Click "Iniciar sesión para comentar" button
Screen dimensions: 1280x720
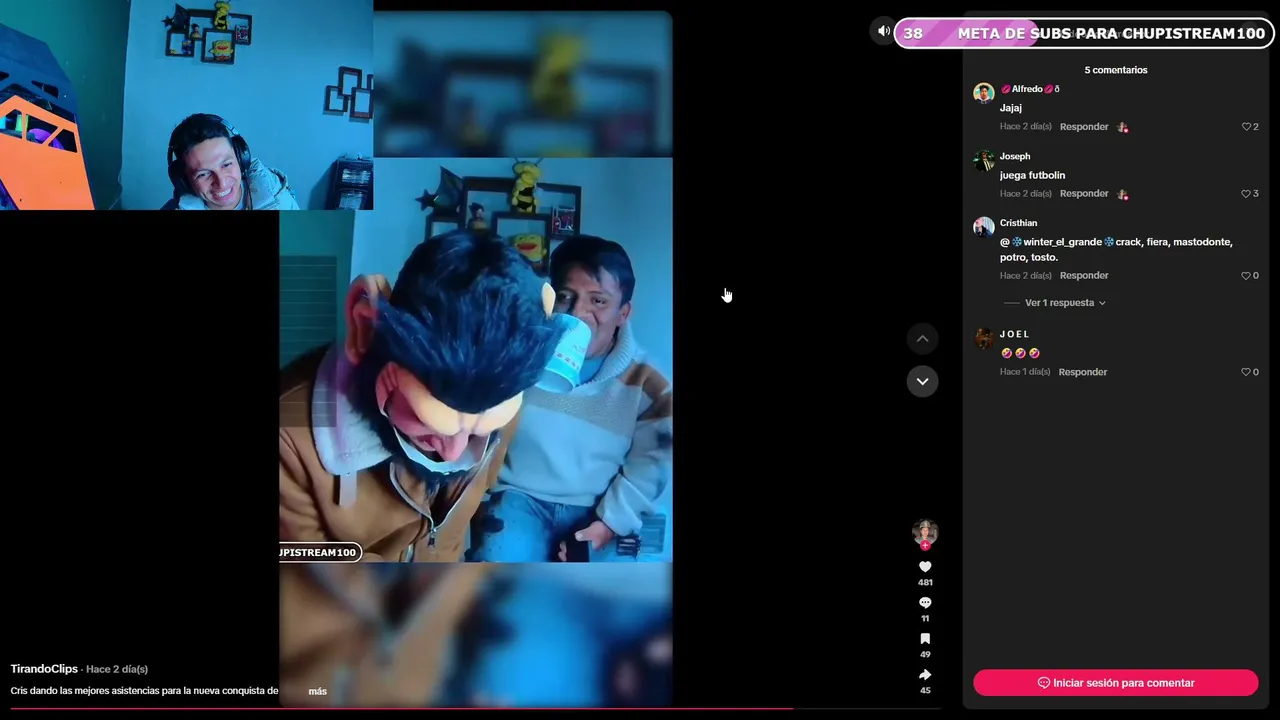click(x=1115, y=683)
